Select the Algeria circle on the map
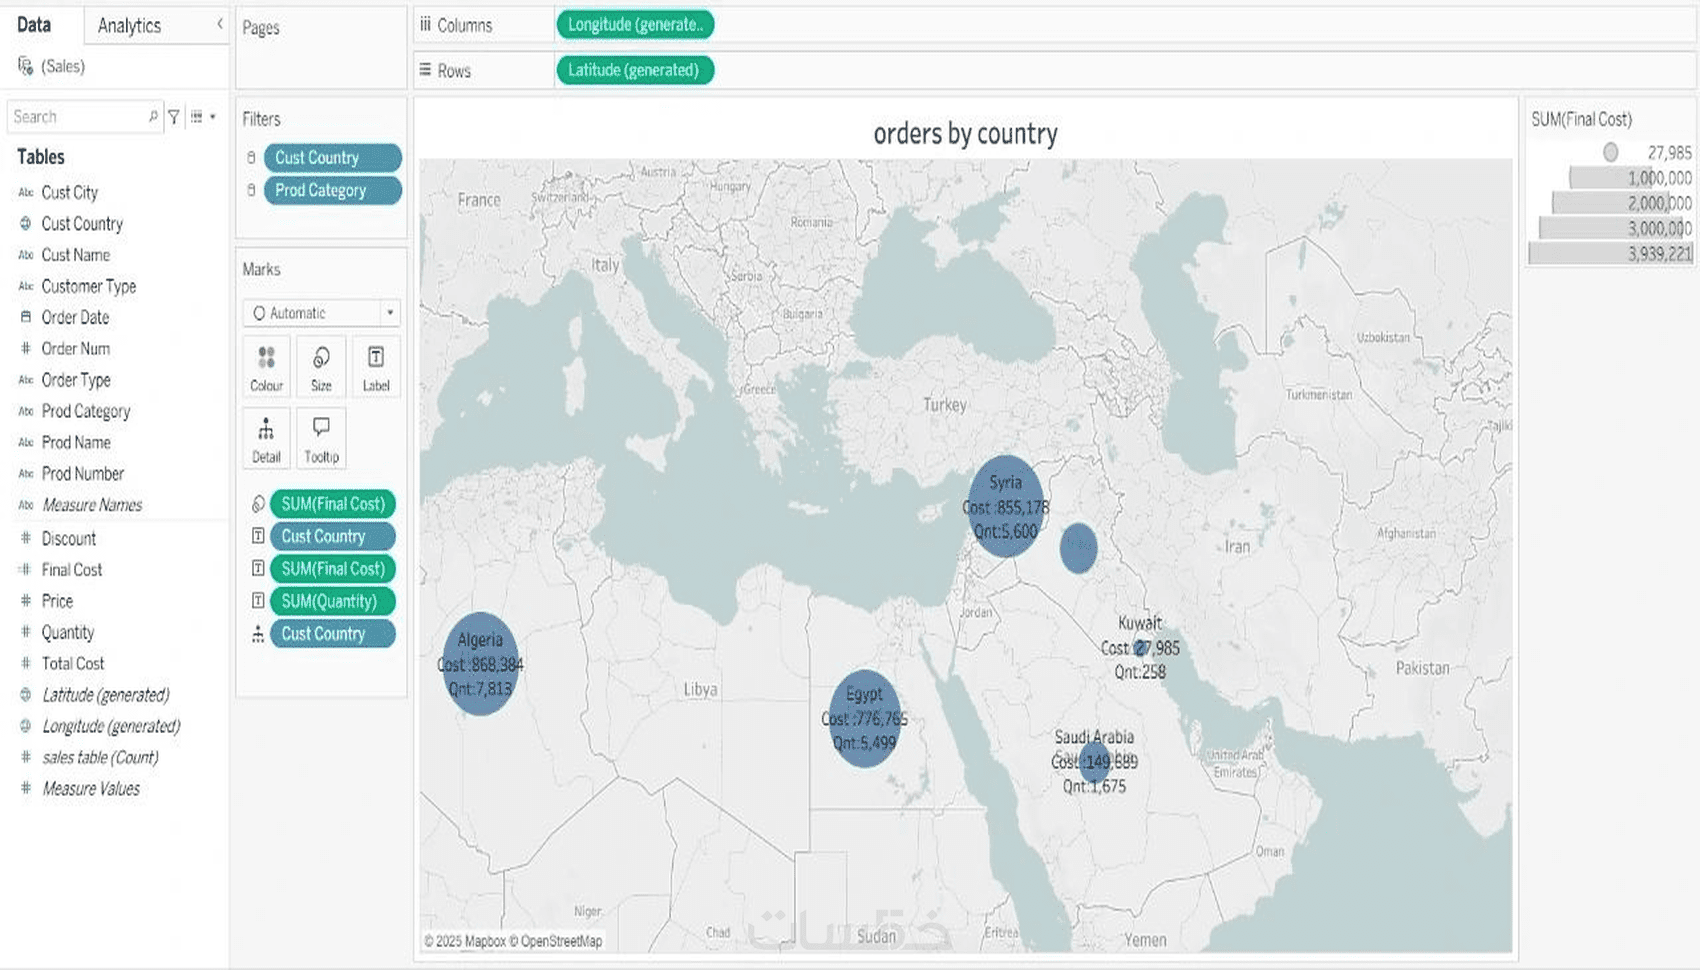This screenshot has width=1700, height=970. coord(480,664)
